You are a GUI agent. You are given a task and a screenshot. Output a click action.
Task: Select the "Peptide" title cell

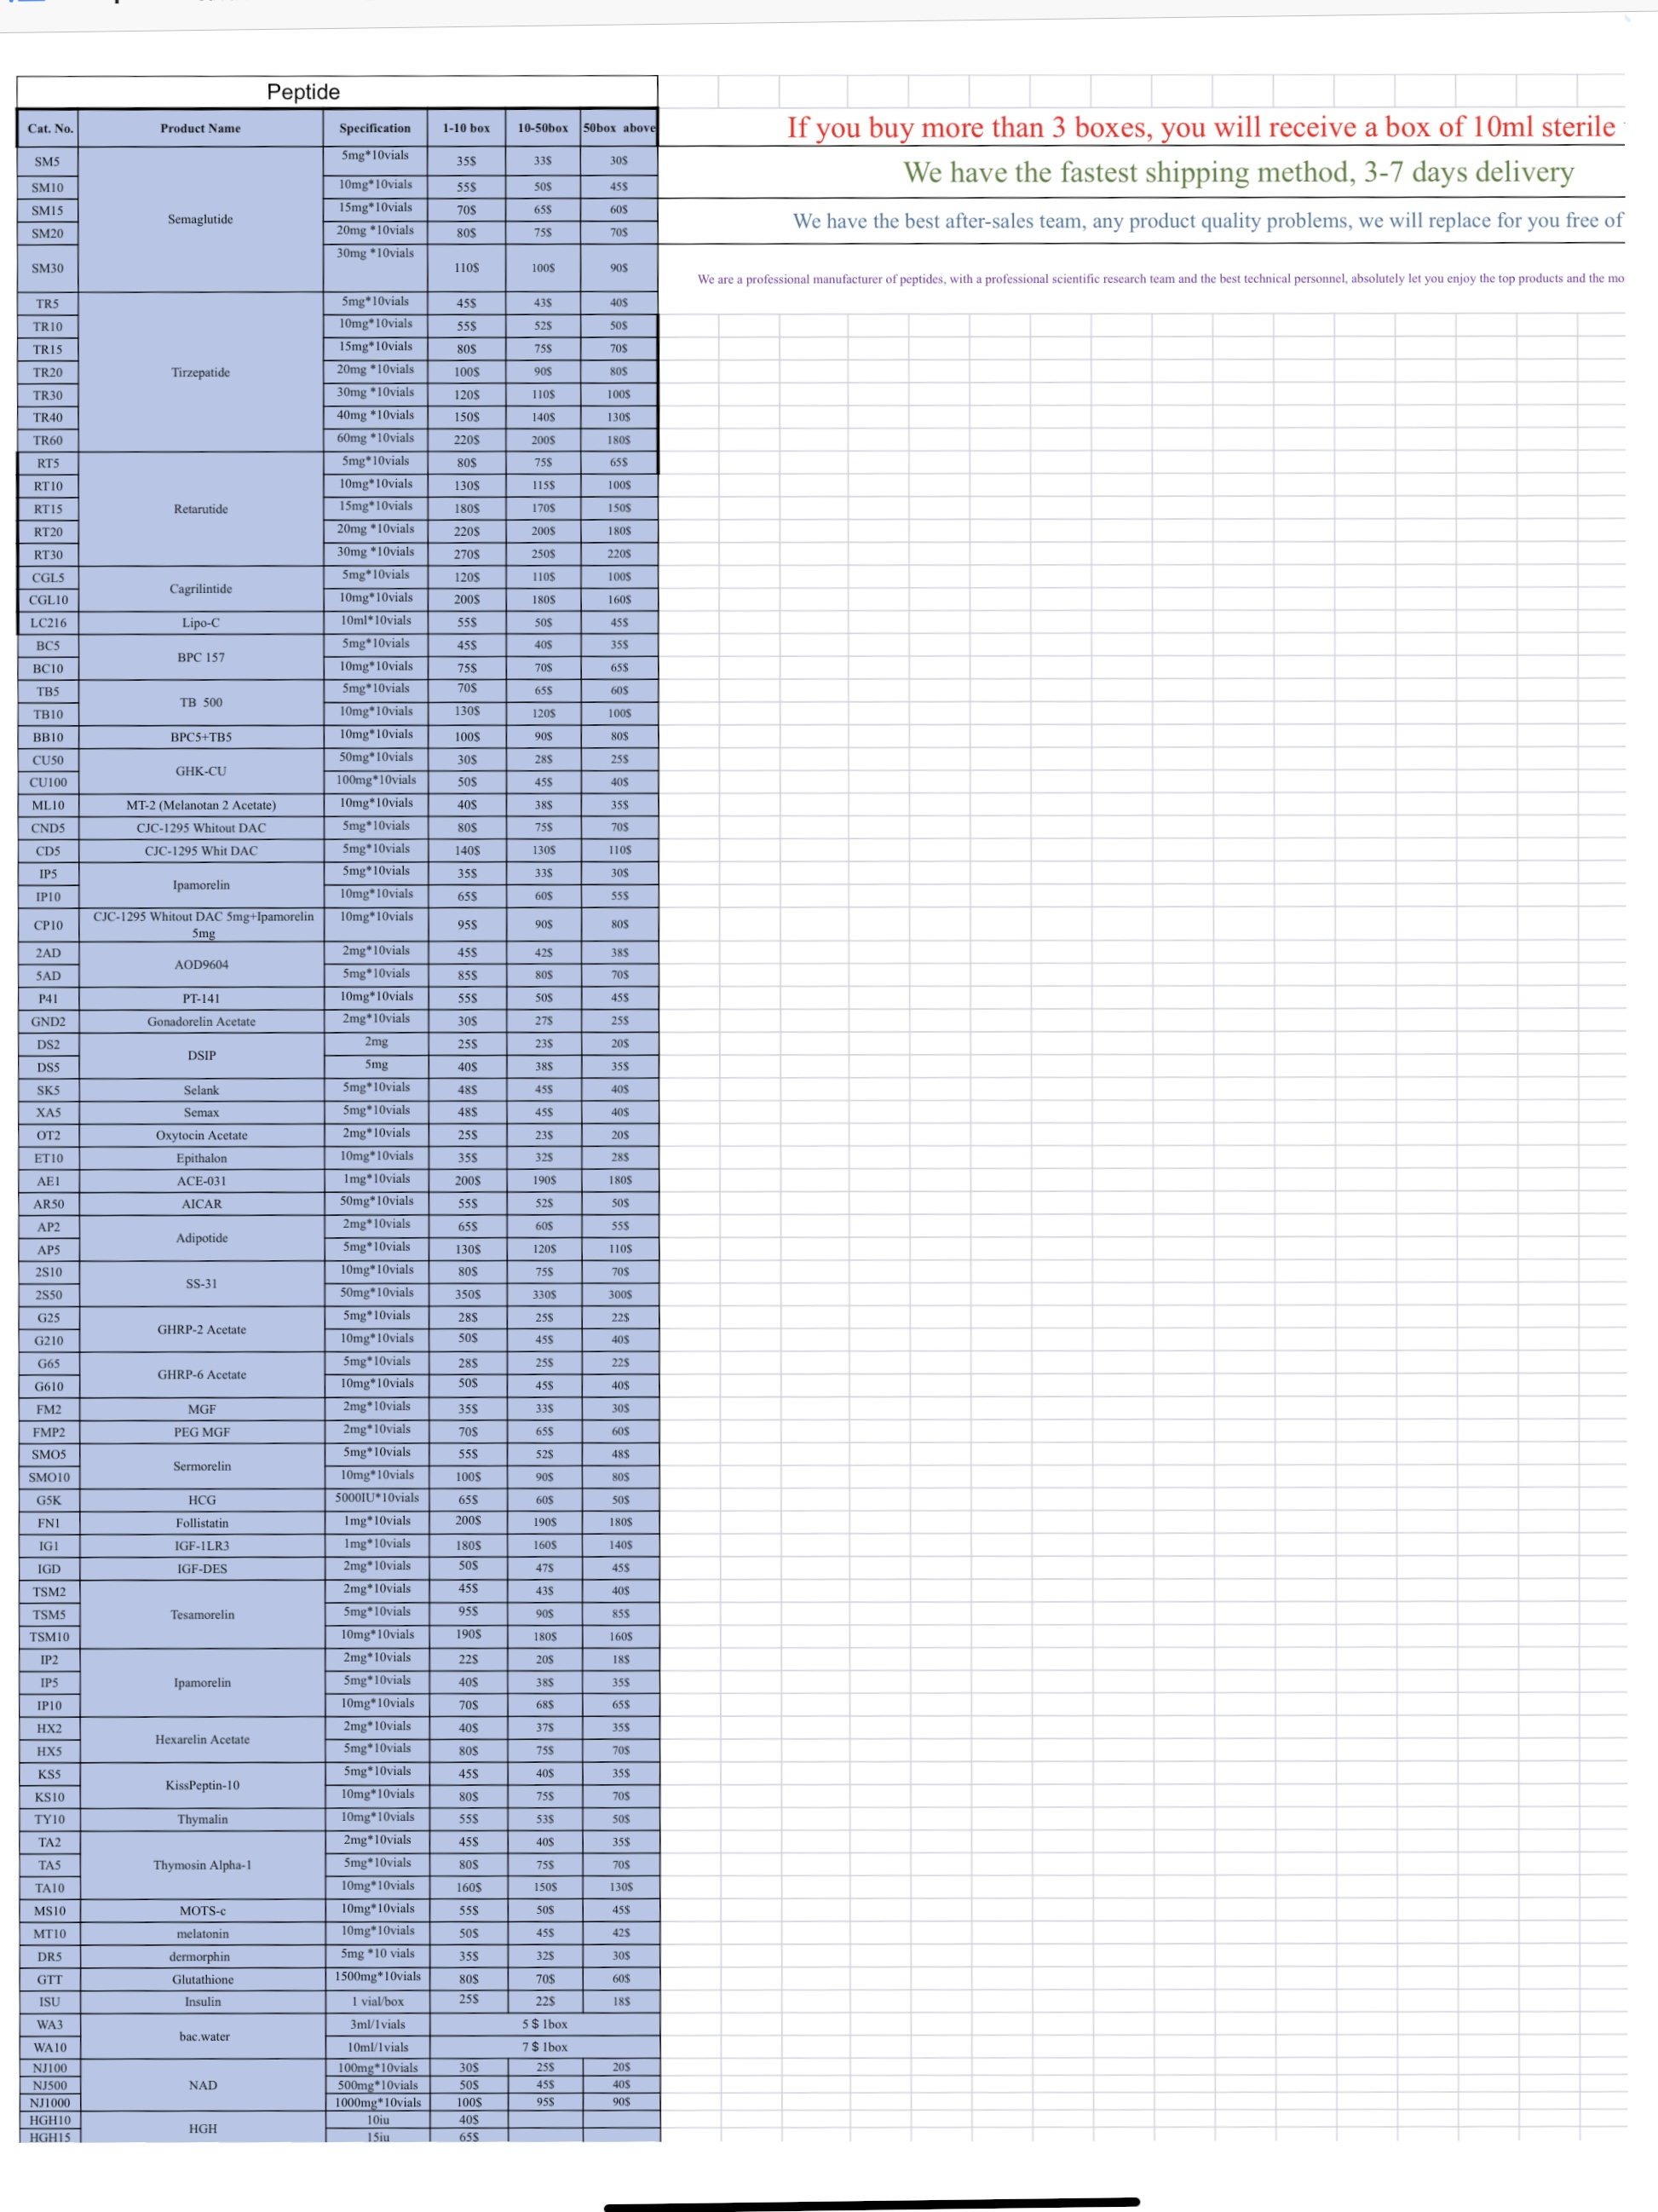(x=337, y=92)
